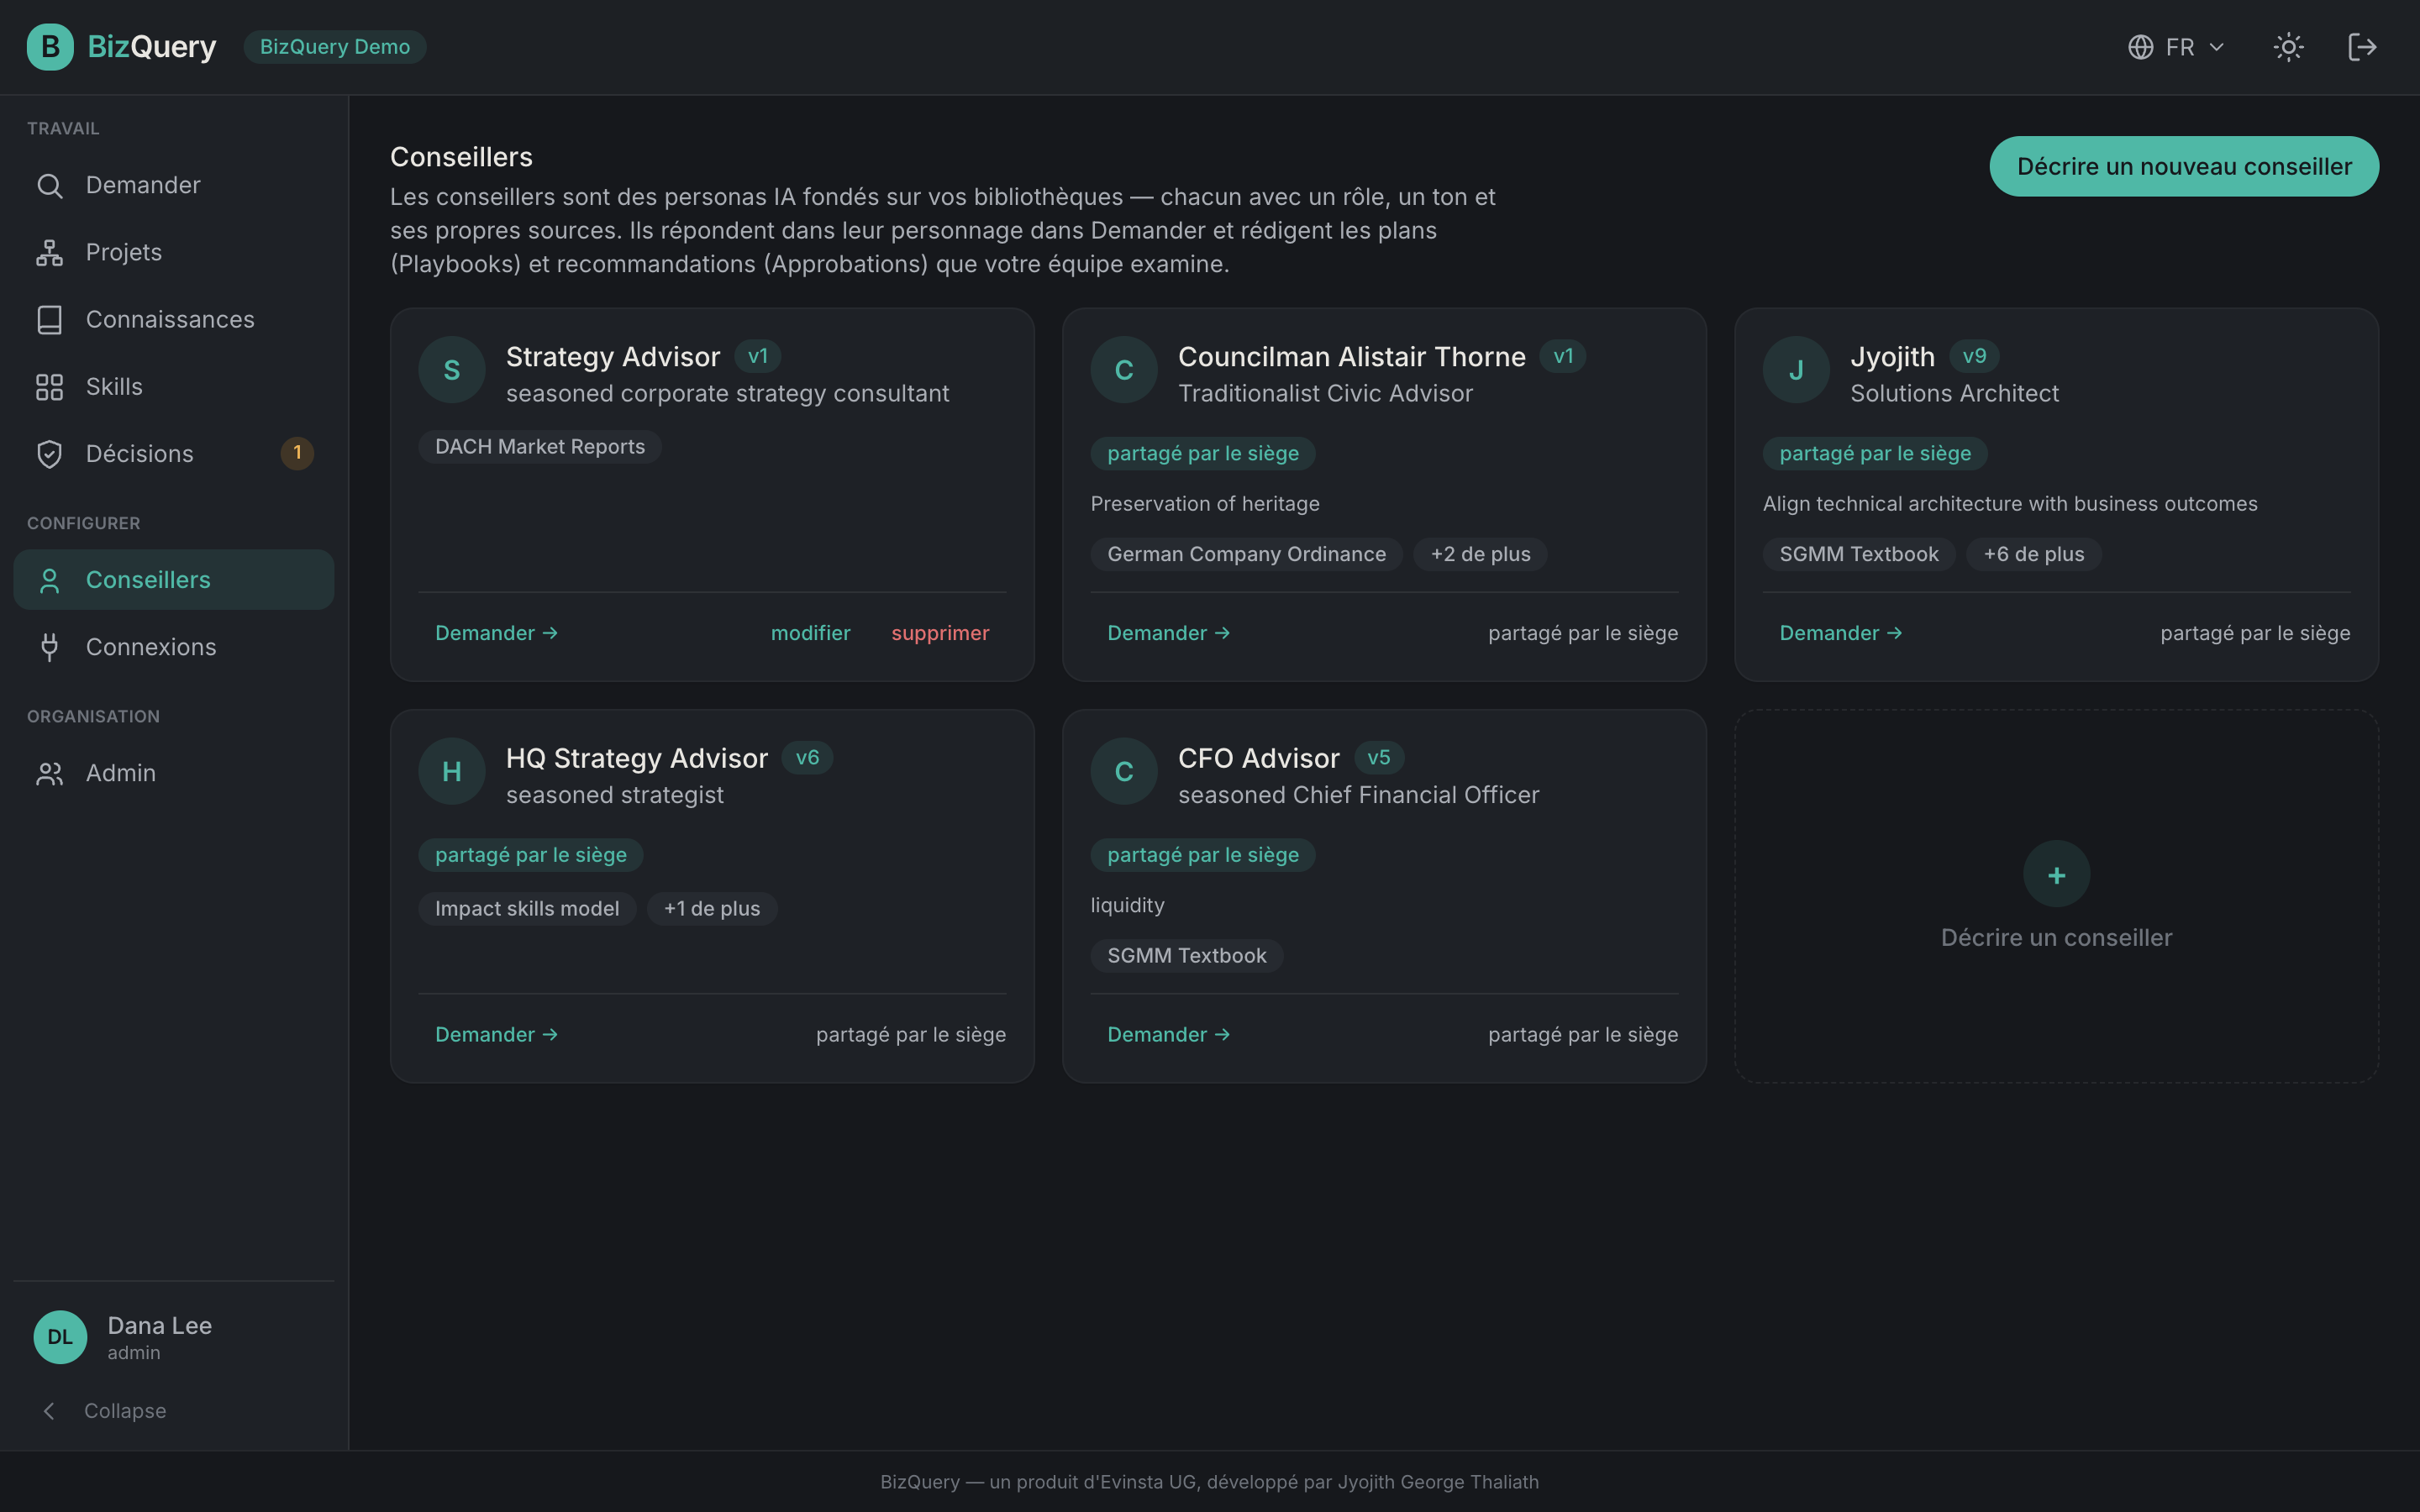
Task: Click the Conseillers person icon
Action: click(49, 581)
